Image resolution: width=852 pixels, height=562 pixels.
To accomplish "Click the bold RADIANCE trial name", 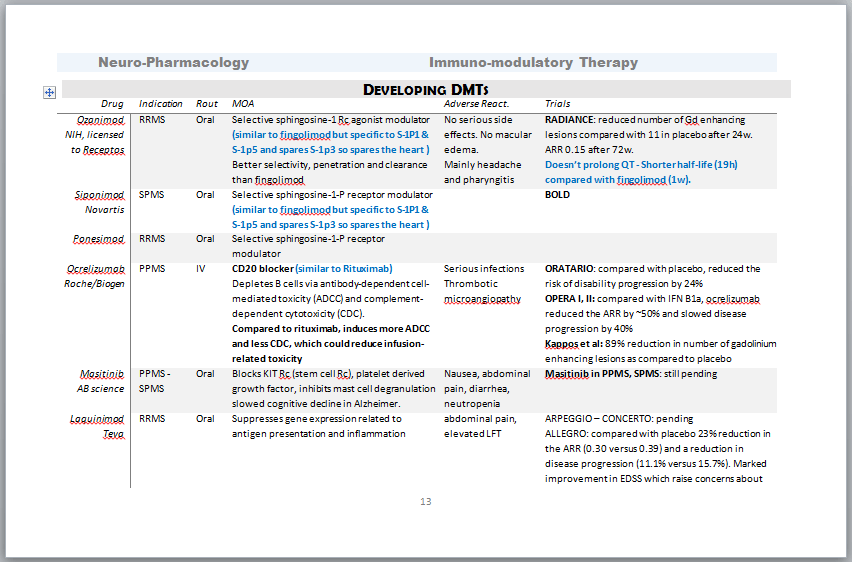I will [x=569, y=119].
